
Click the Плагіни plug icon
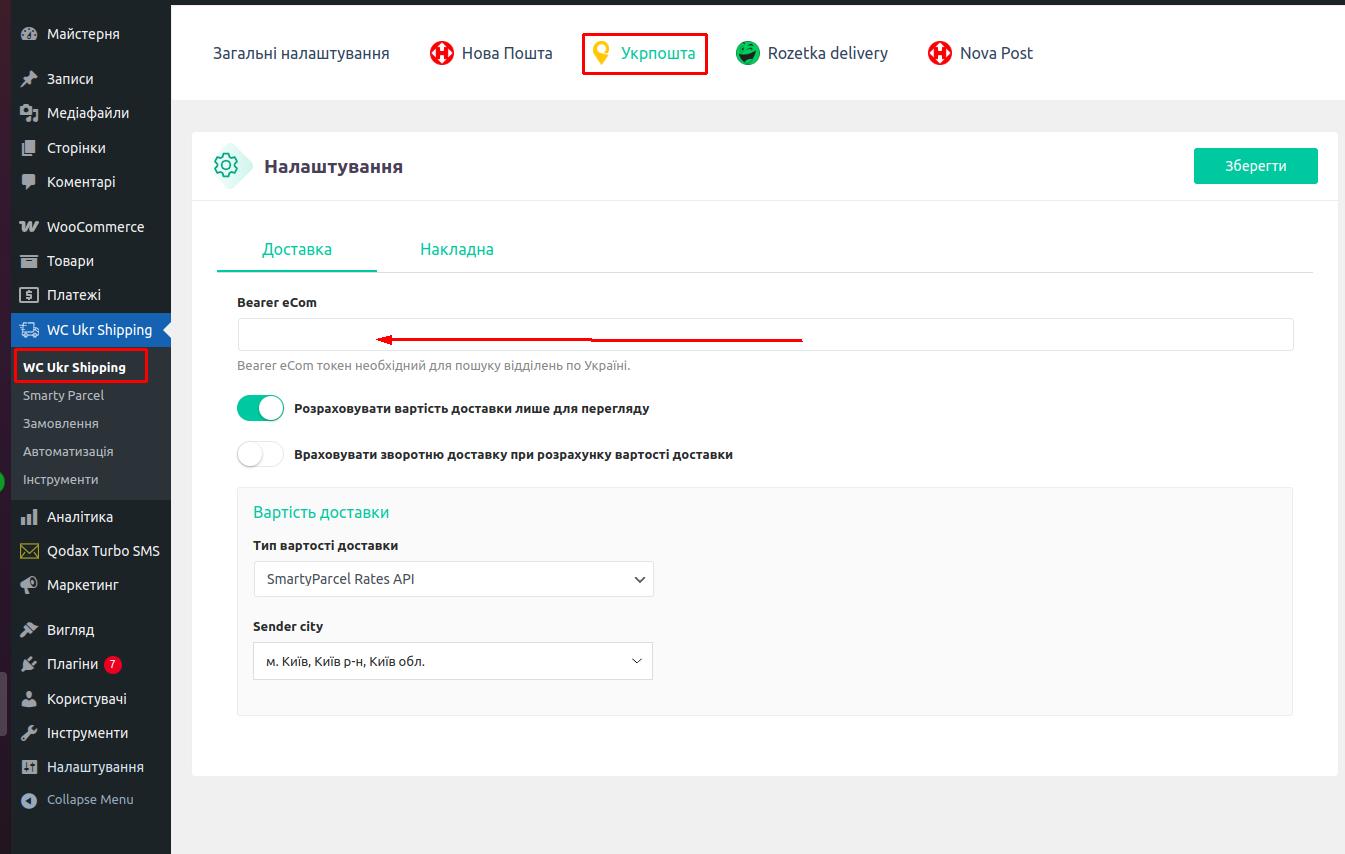pos(29,664)
